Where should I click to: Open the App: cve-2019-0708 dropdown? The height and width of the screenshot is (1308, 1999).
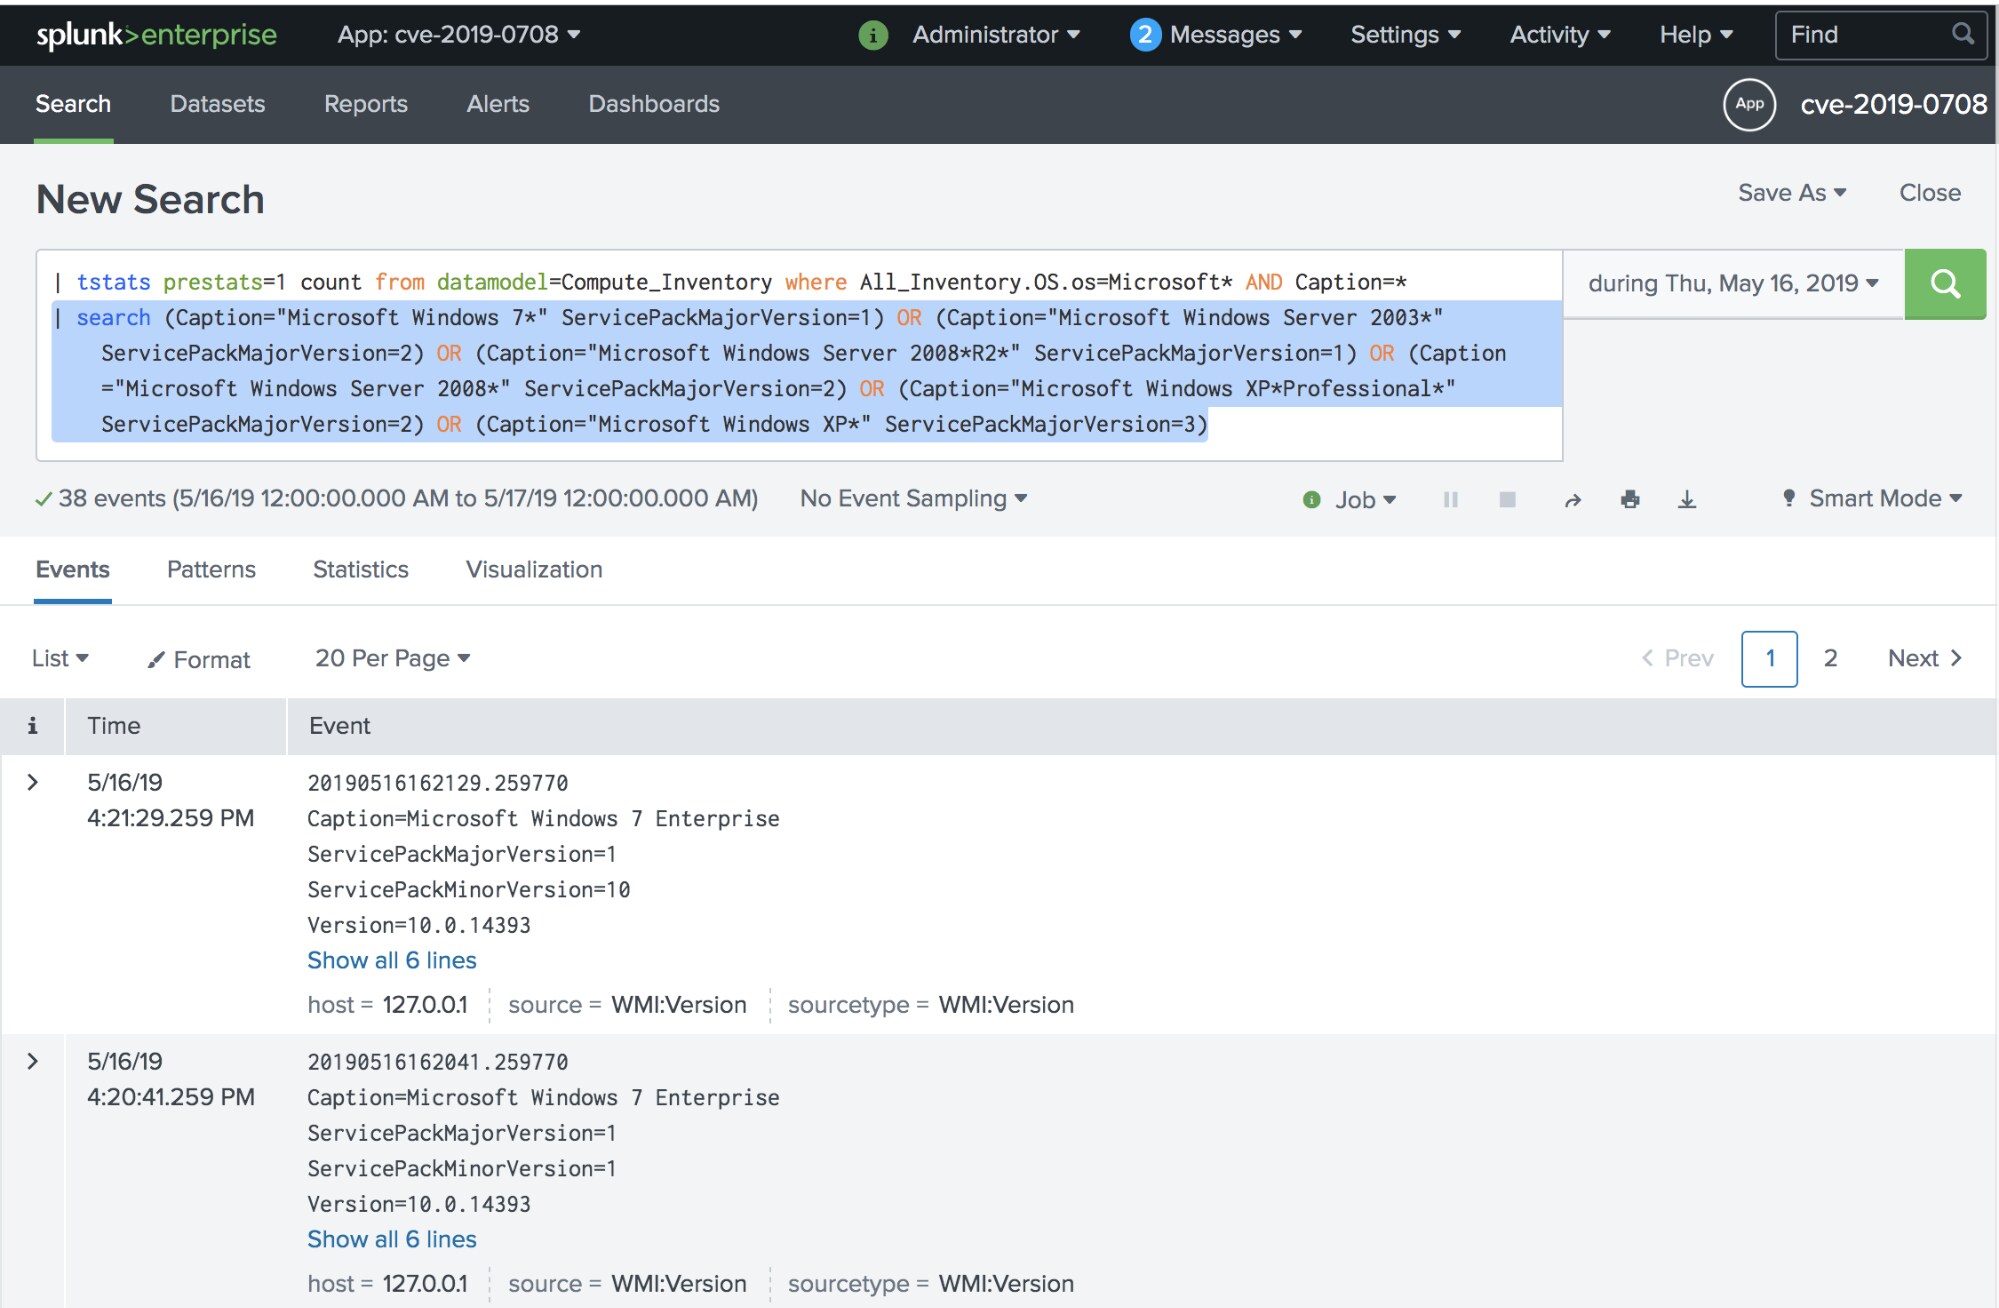pos(459,35)
